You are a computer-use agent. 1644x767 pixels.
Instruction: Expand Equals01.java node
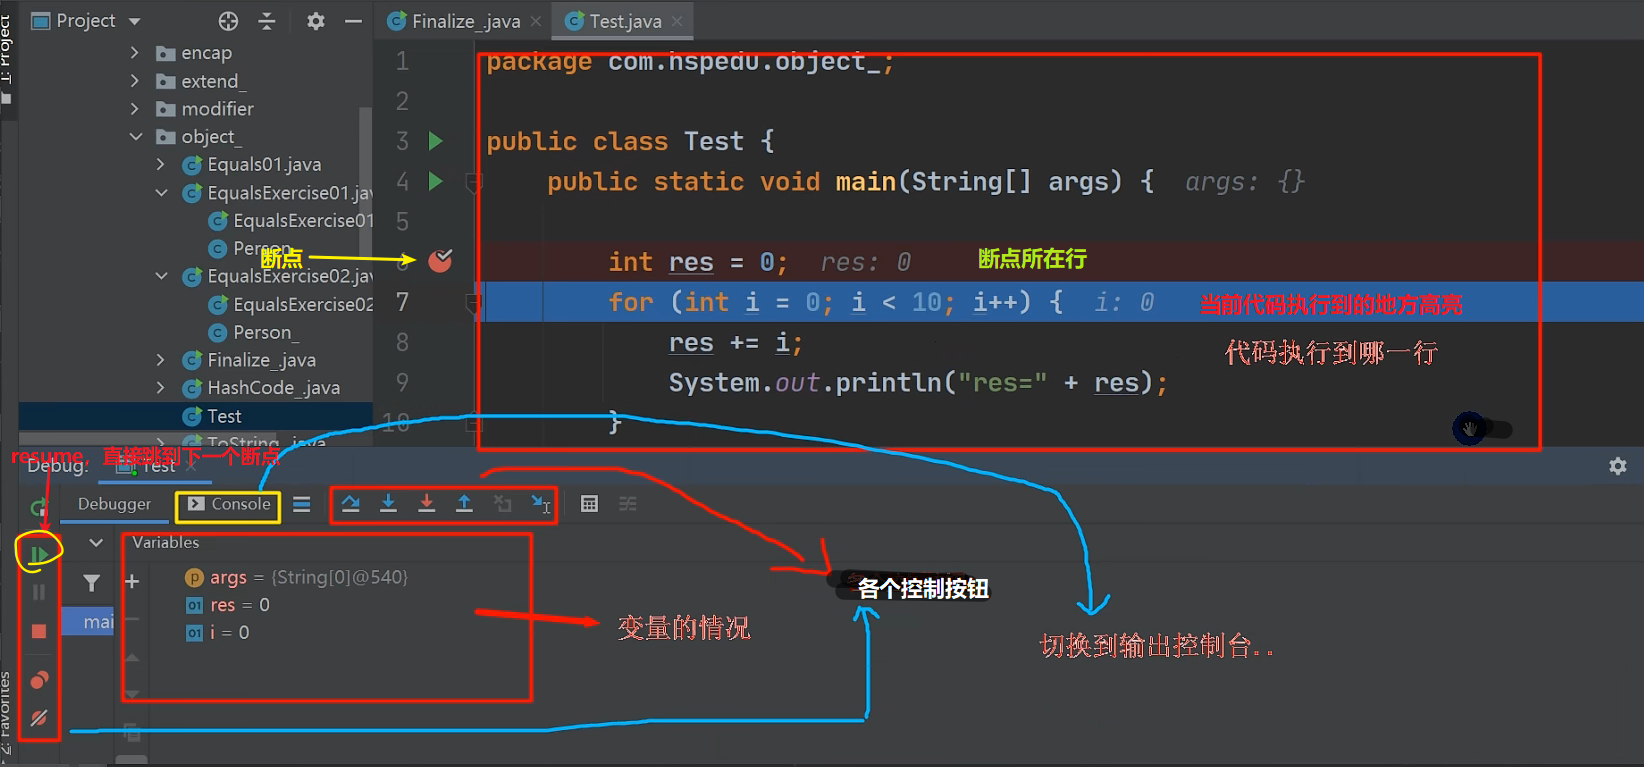click(x=161, y=164)
